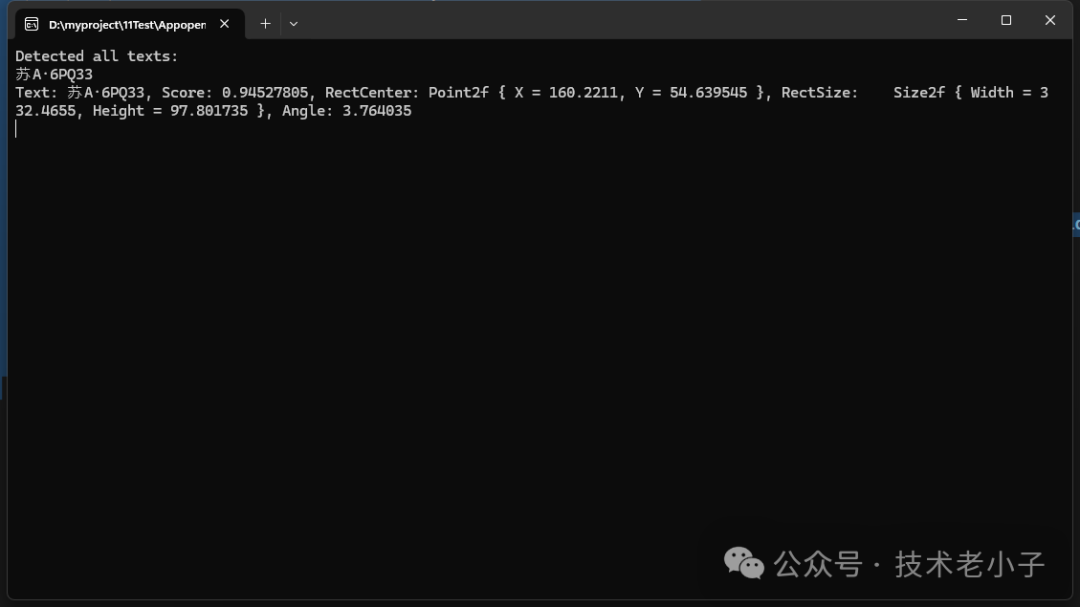Click the terminal icon on the tab

[x=31, y=24]
